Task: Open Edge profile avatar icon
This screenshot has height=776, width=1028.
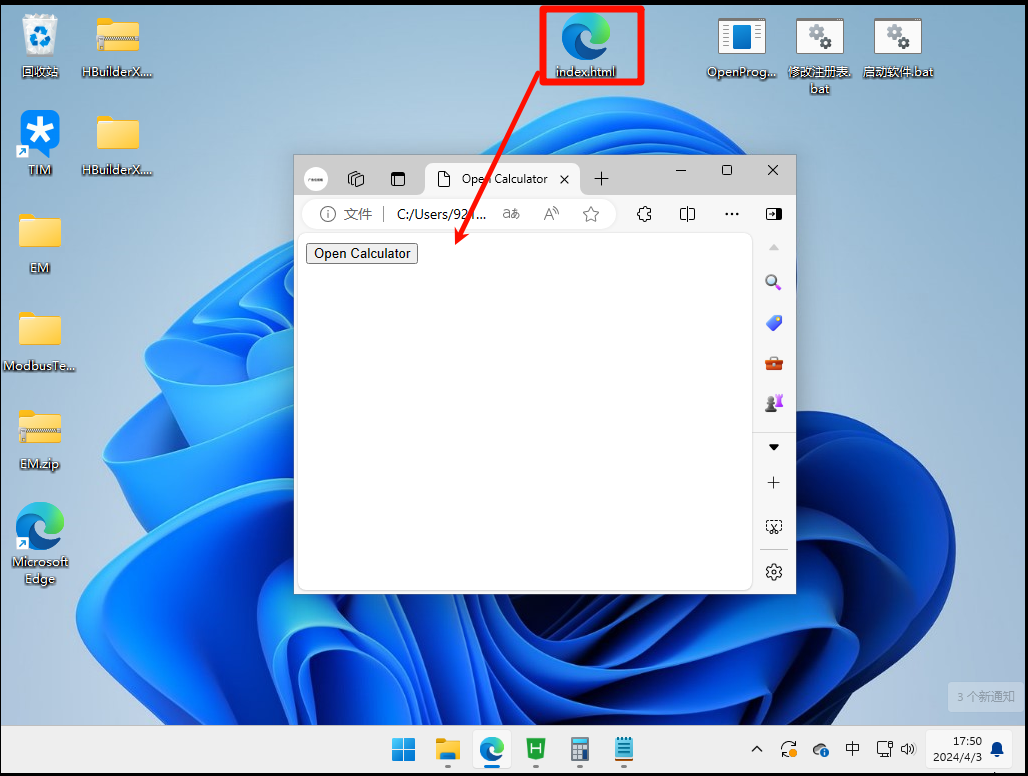Action: (316, 179)
